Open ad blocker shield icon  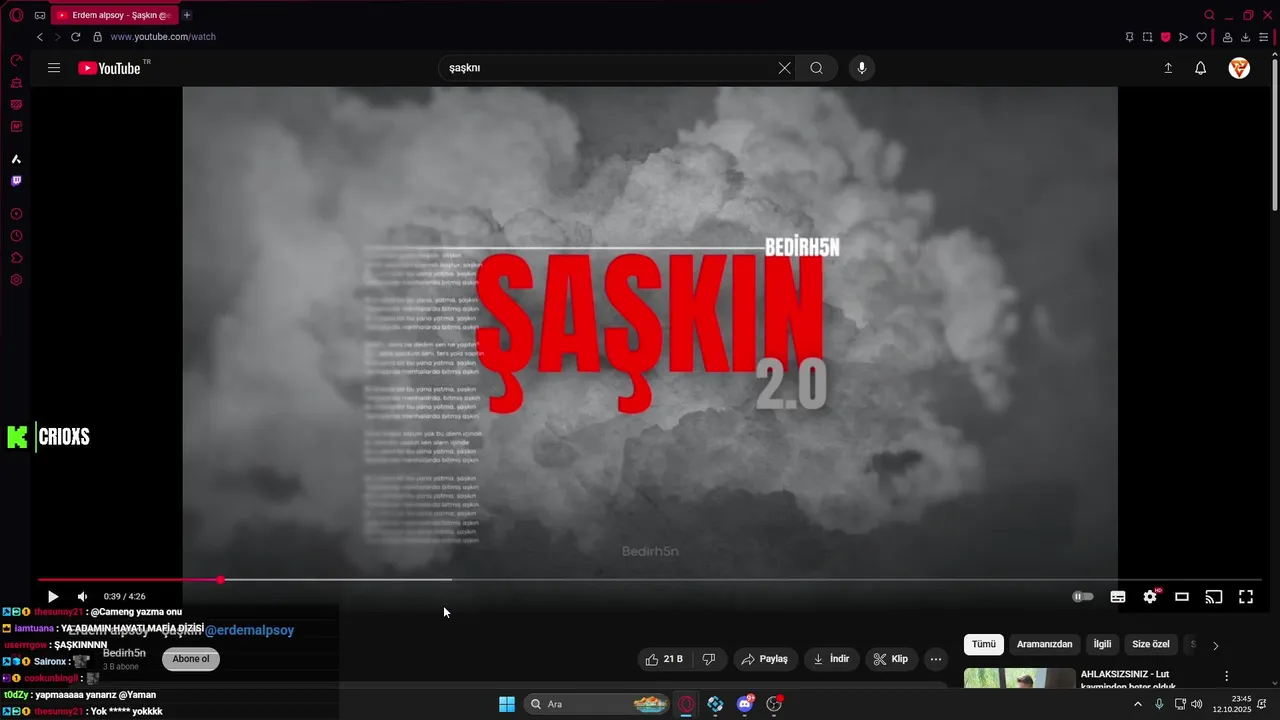pyautogui.click(x=1166, y=37)
